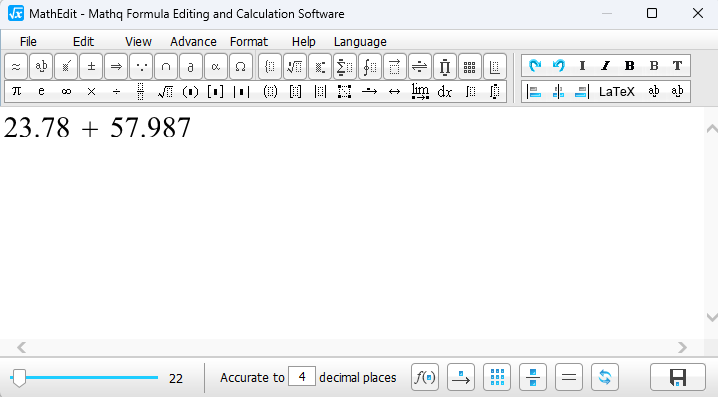
Task: Toggle the heavy bold B style
Action: (630, 66)
